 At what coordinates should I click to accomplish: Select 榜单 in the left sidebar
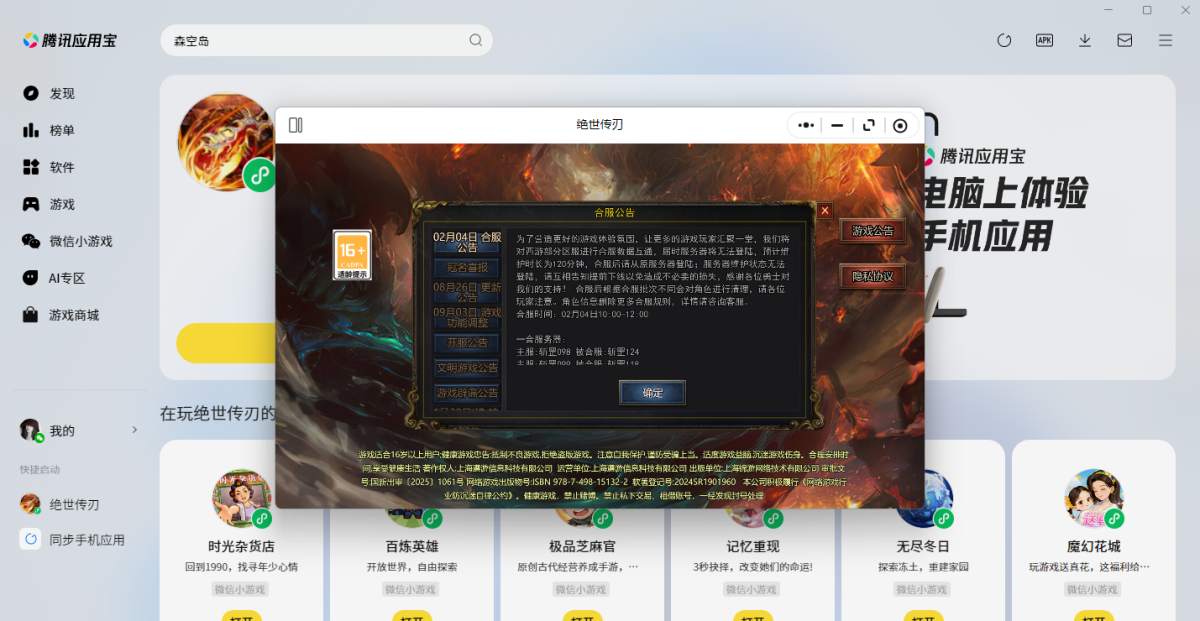(62, 130)
